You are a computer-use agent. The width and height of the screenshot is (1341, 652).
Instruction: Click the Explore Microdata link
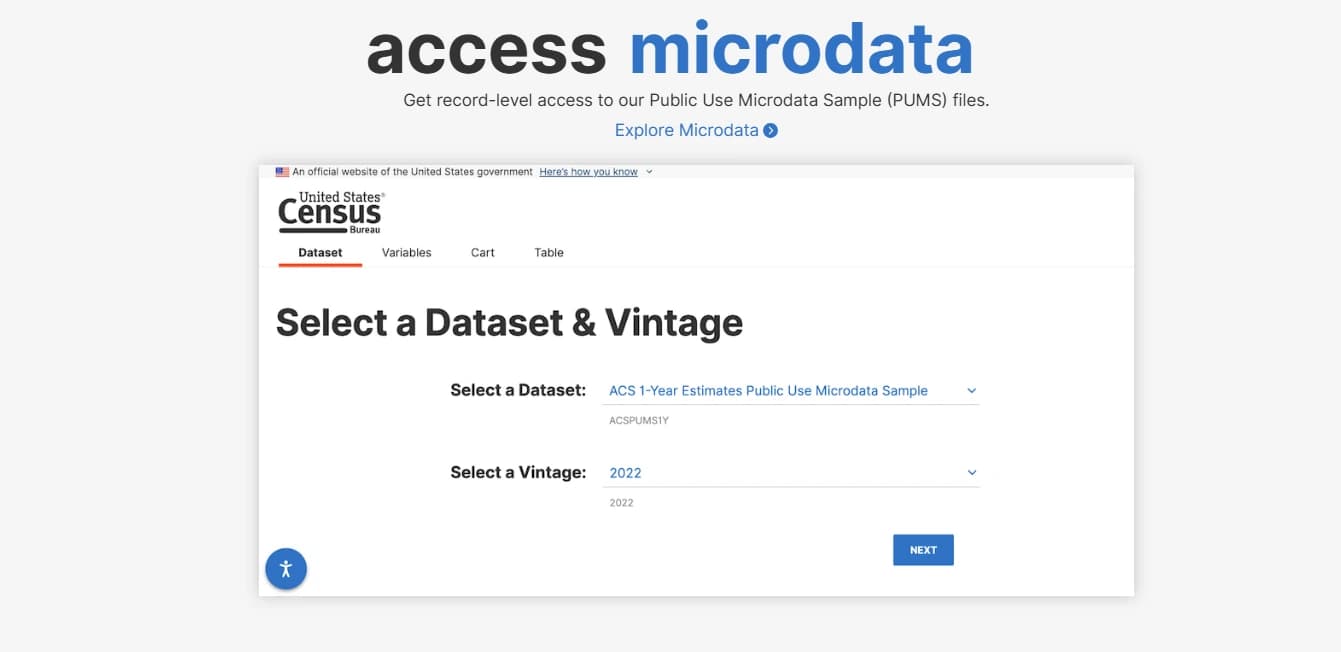coord(686,130)
